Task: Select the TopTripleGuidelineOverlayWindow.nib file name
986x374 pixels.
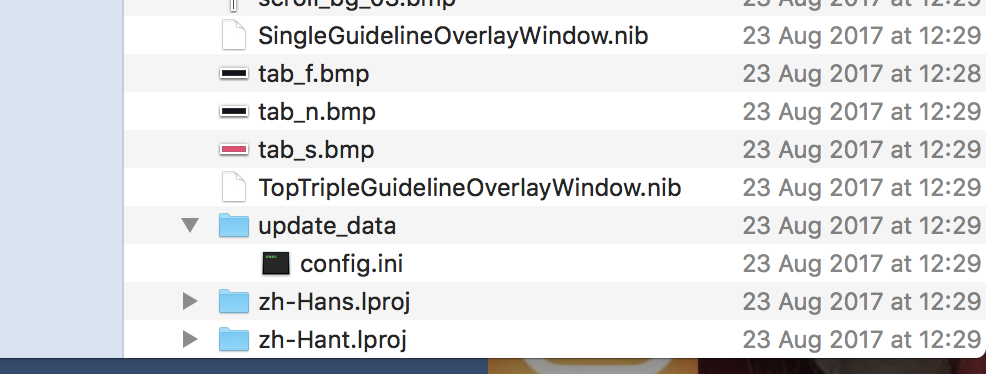Action: point(470,188)
